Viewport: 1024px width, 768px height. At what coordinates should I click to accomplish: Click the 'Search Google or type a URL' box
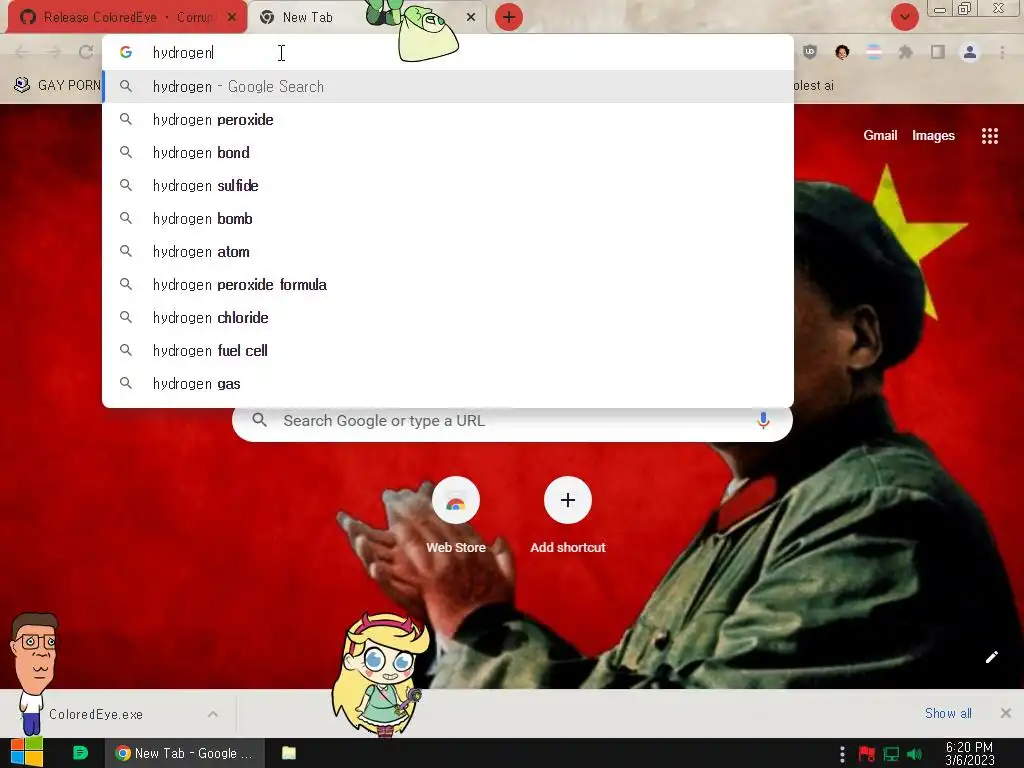[513, 421]
